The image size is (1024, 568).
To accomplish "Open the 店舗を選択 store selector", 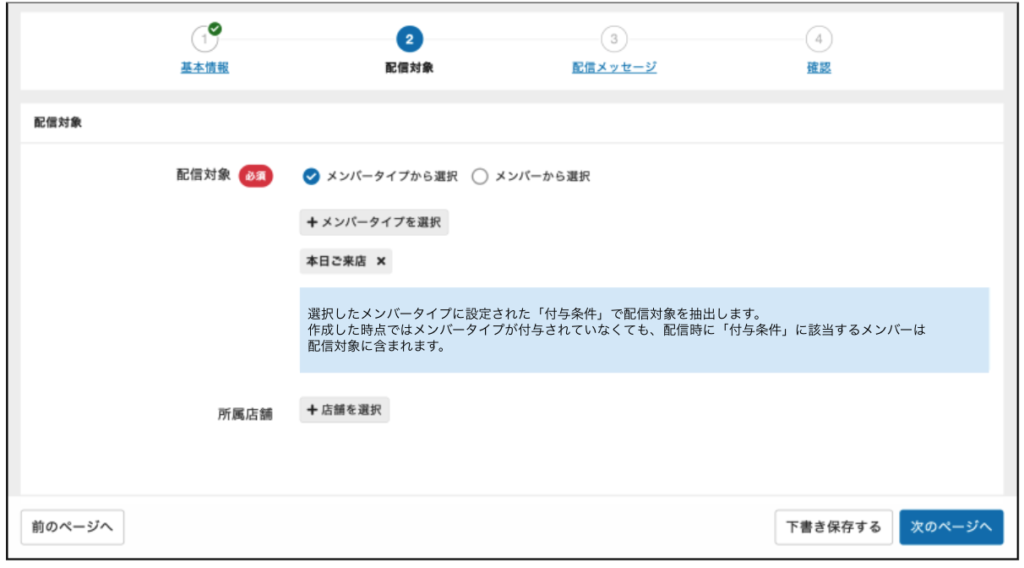I will click(x=344, y=410).
